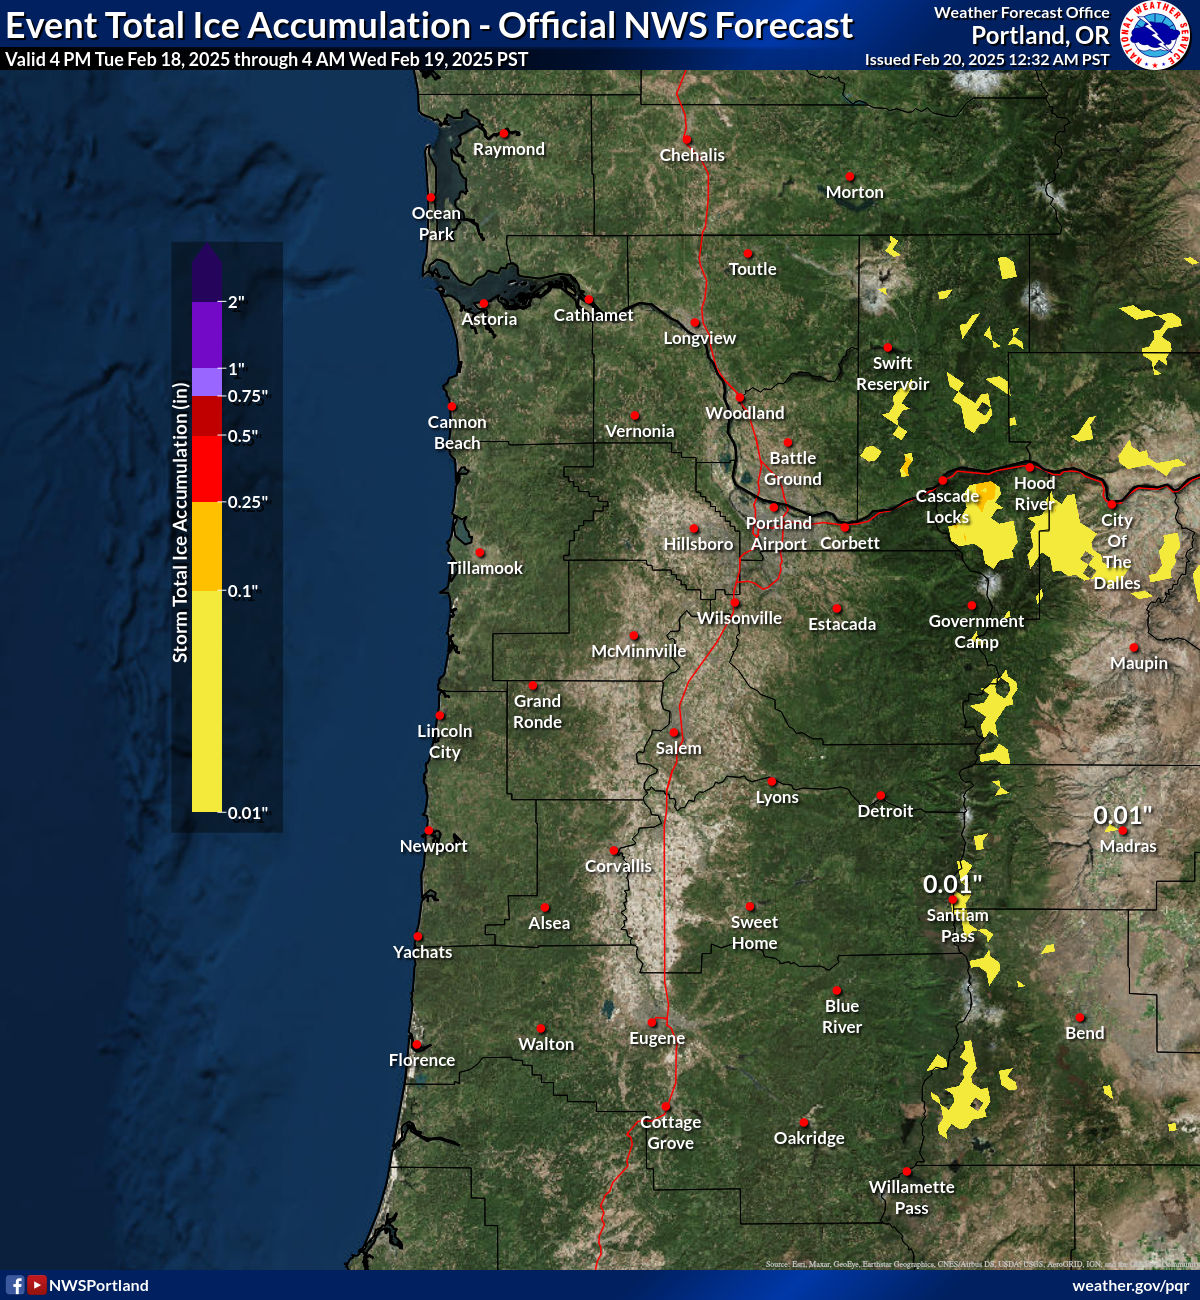The height and width of the screenshot is (1300, 1200).
Task: Select the purple 1" to 2" legend band
Action: pyautogui.click(x=207, y=334)
